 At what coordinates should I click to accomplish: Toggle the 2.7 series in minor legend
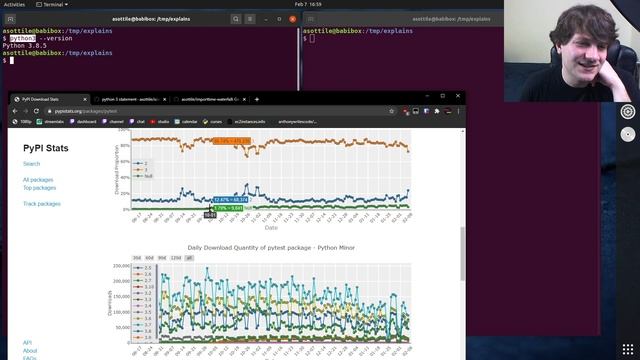(x=143, y=280)
